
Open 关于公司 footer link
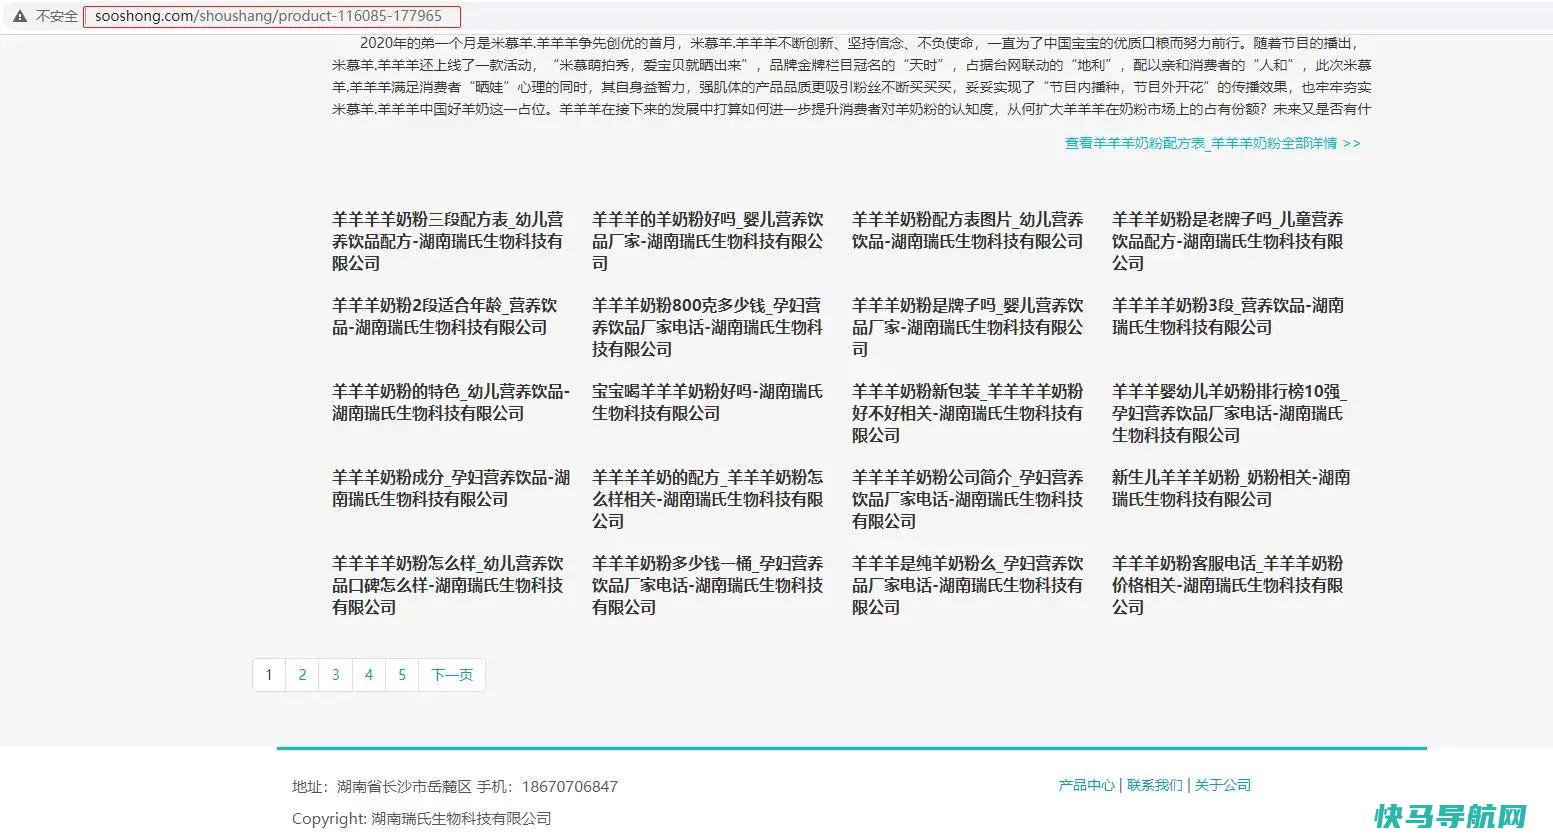click(1222, 785)
